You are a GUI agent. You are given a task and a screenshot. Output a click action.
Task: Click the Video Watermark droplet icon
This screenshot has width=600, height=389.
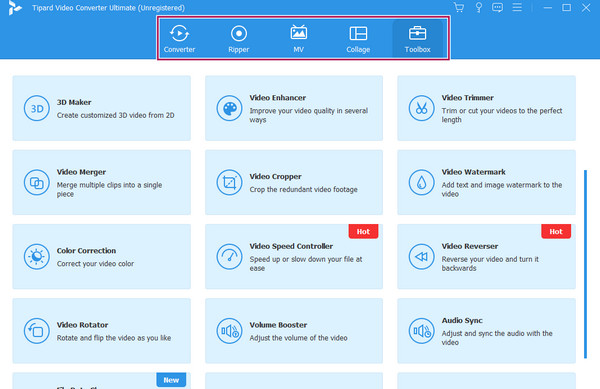[x=421, y=182]
